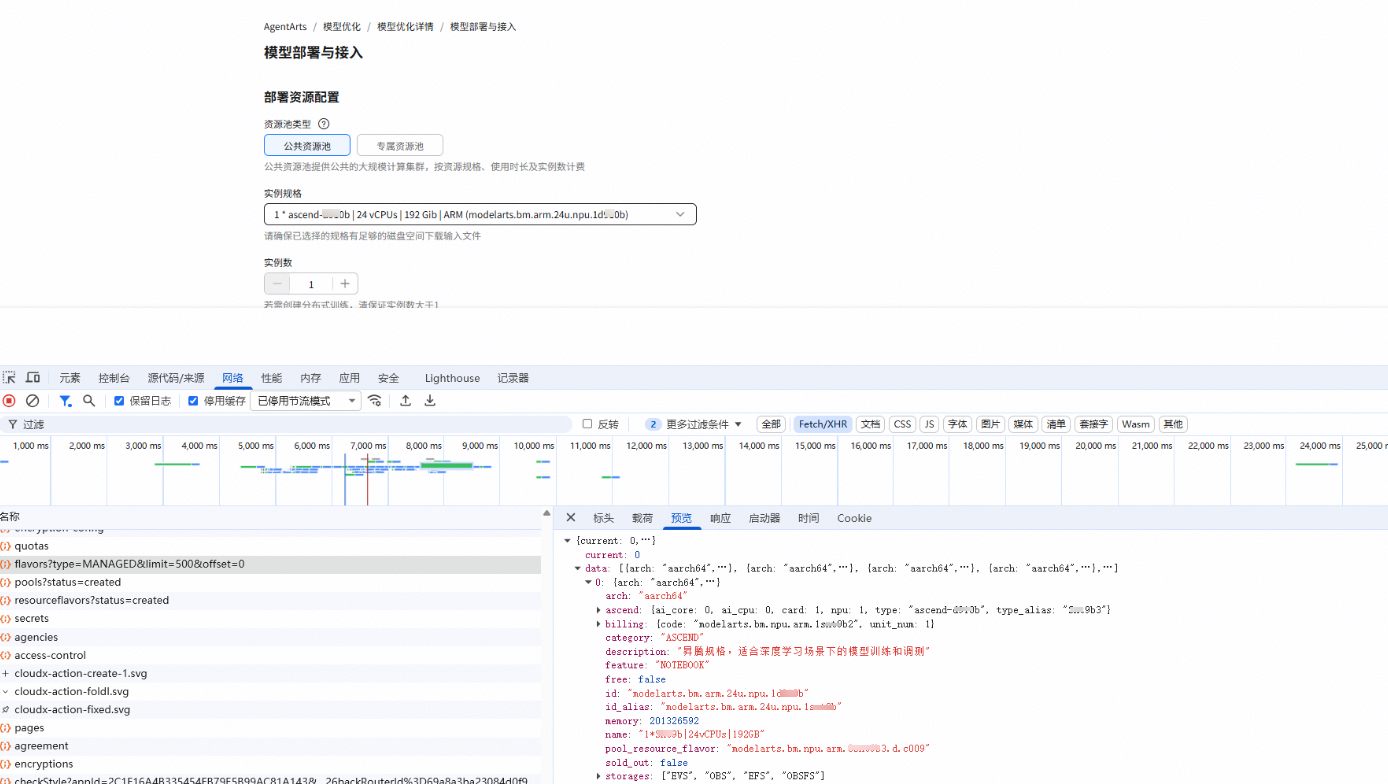The height and width of the screenshot is (784, 1388).
Task: Open the network search magnifier
Action: click(89, 401)
